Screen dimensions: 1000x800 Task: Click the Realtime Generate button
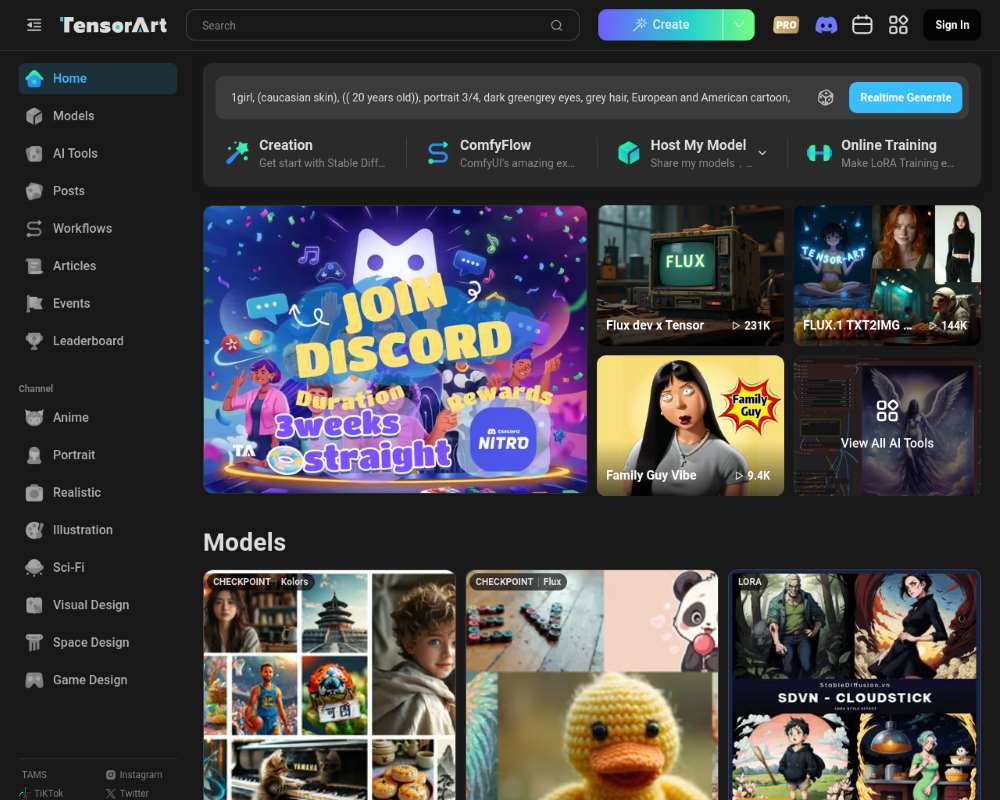[905, 98]
